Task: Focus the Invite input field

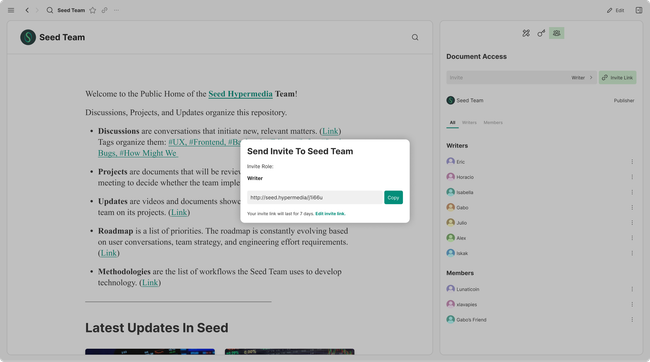Action: pos(508,78)
